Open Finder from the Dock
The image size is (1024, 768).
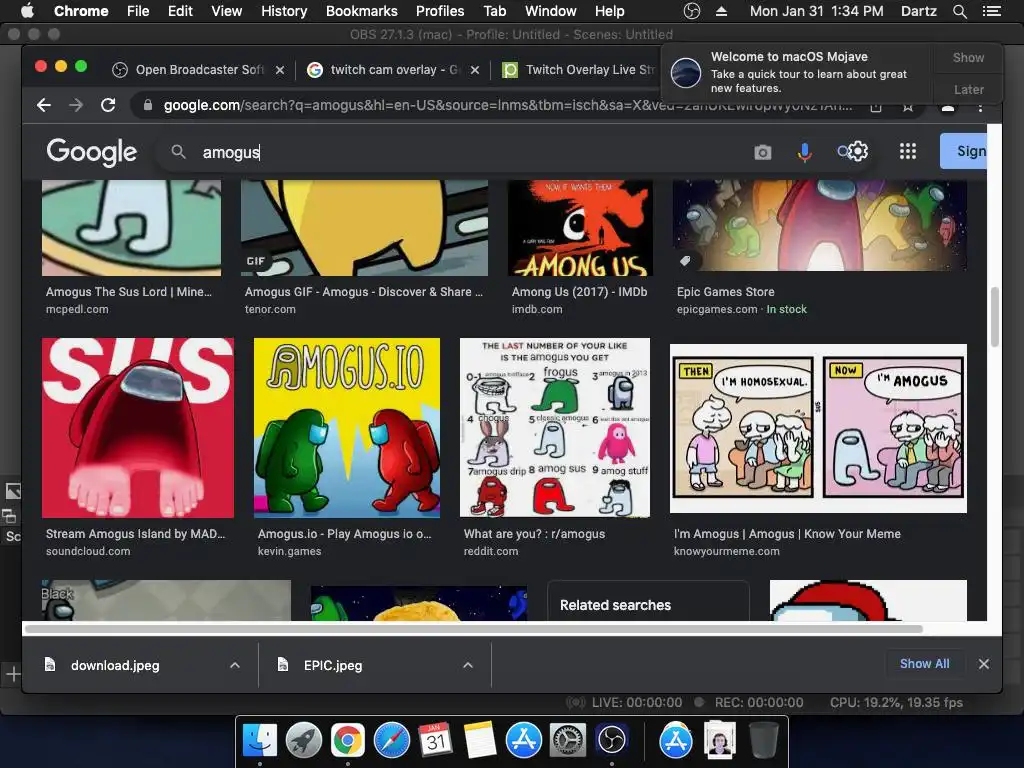pos(260,741)
